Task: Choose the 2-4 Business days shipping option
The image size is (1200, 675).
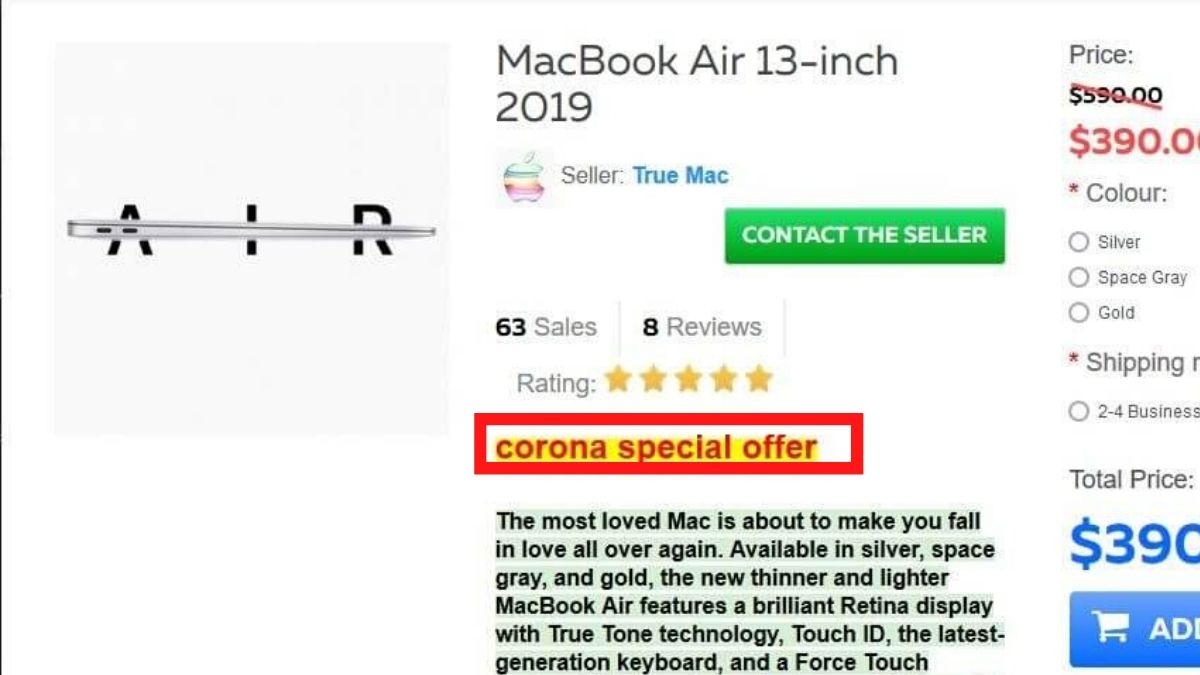Action: tap(1080, 411)
